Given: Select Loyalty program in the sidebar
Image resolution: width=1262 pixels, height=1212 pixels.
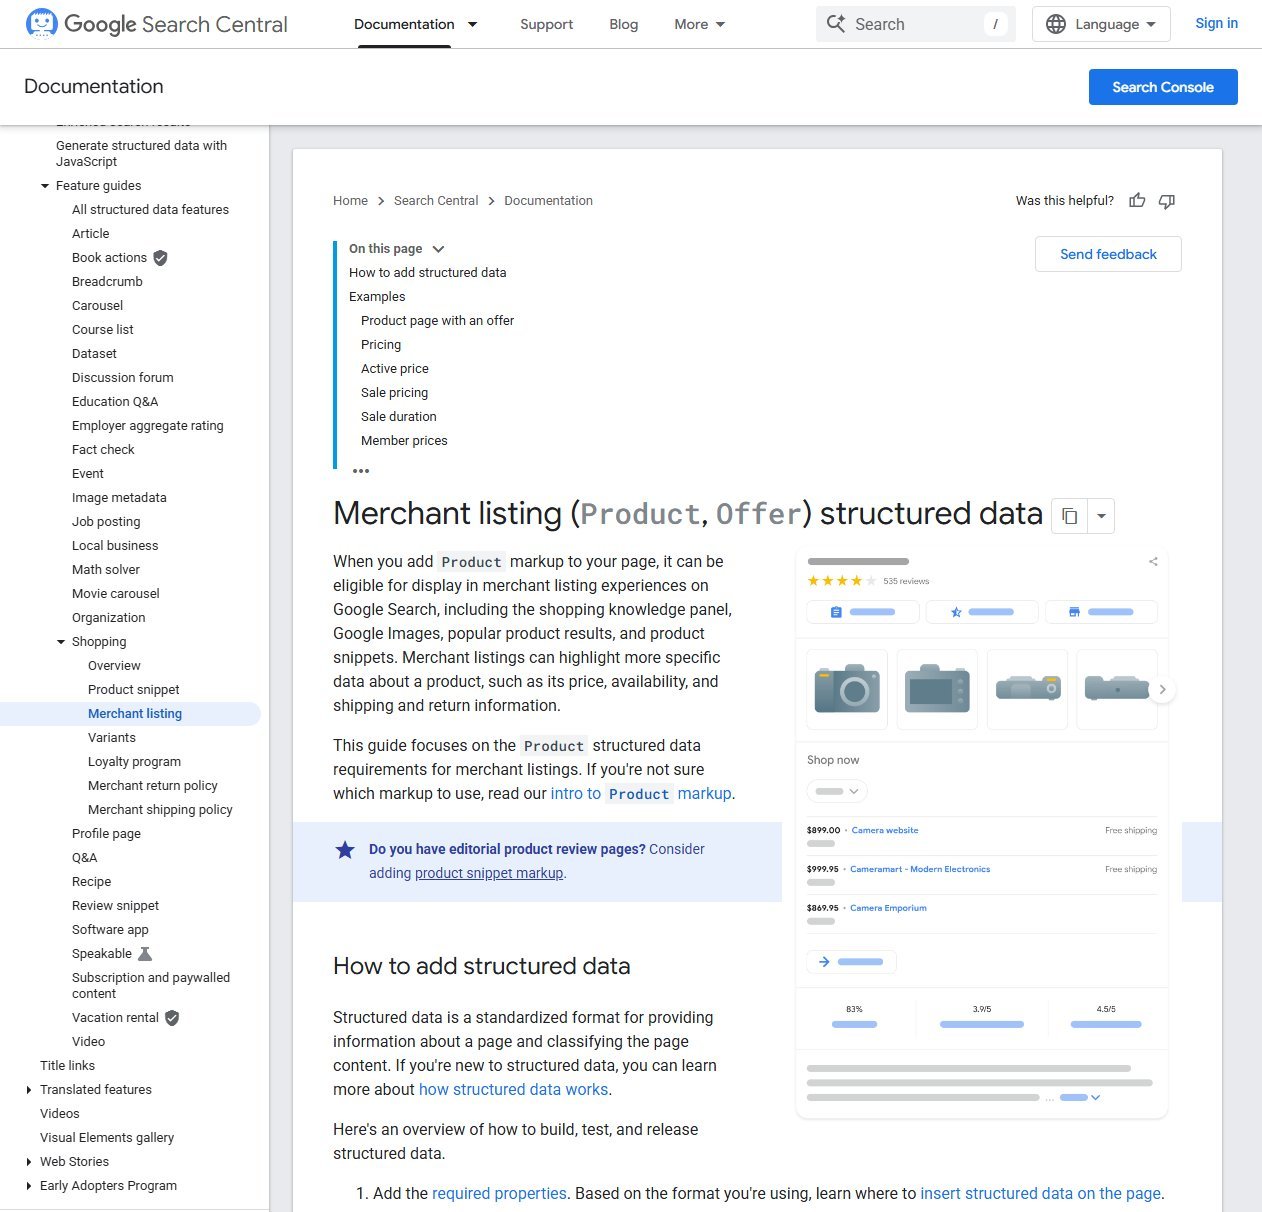Looking at the screenshot, I should coord(134,762).
